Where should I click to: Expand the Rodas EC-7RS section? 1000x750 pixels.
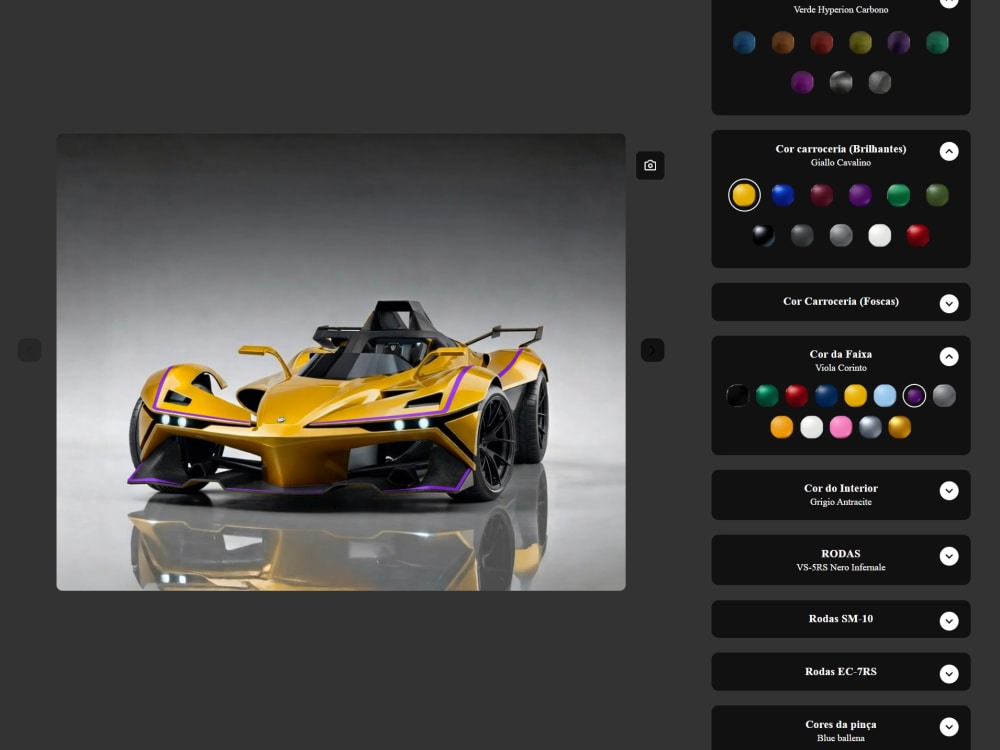(x=949, y=674)
